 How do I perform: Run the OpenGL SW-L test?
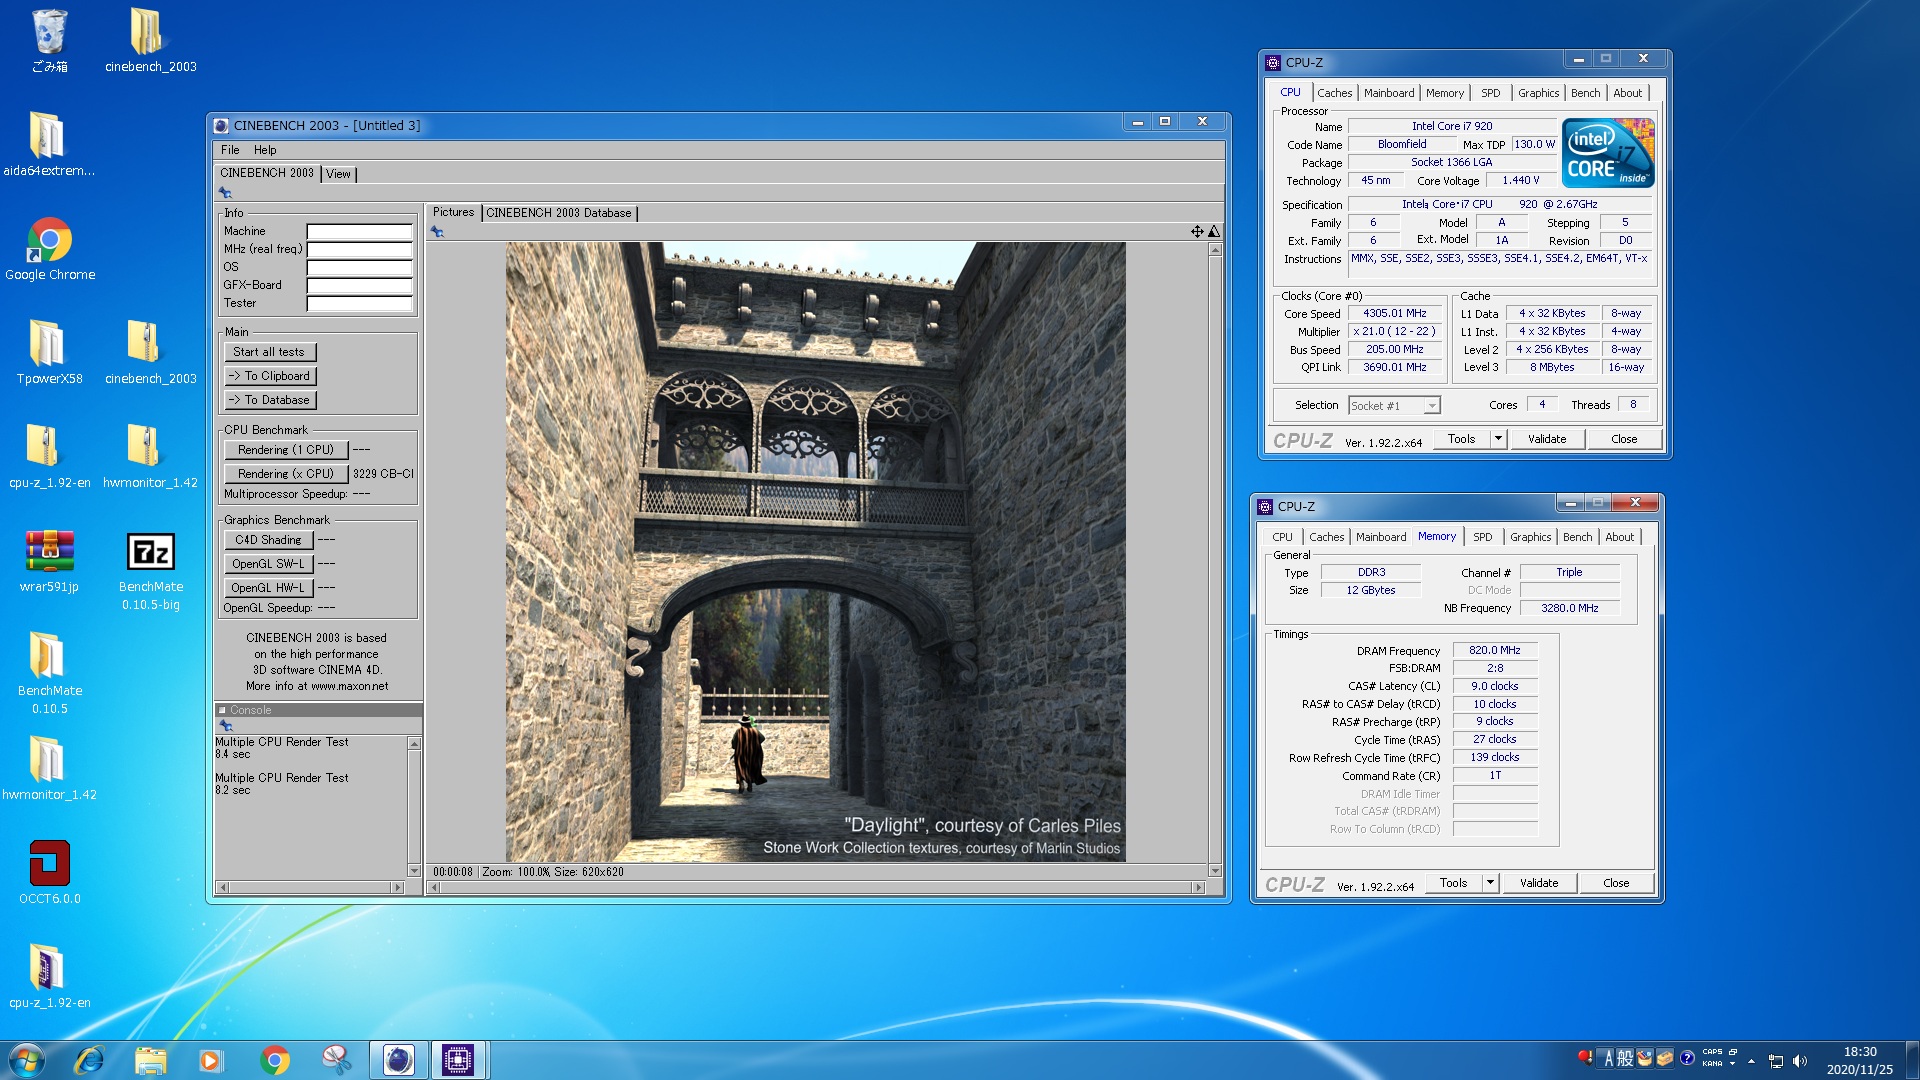(268, 564)
